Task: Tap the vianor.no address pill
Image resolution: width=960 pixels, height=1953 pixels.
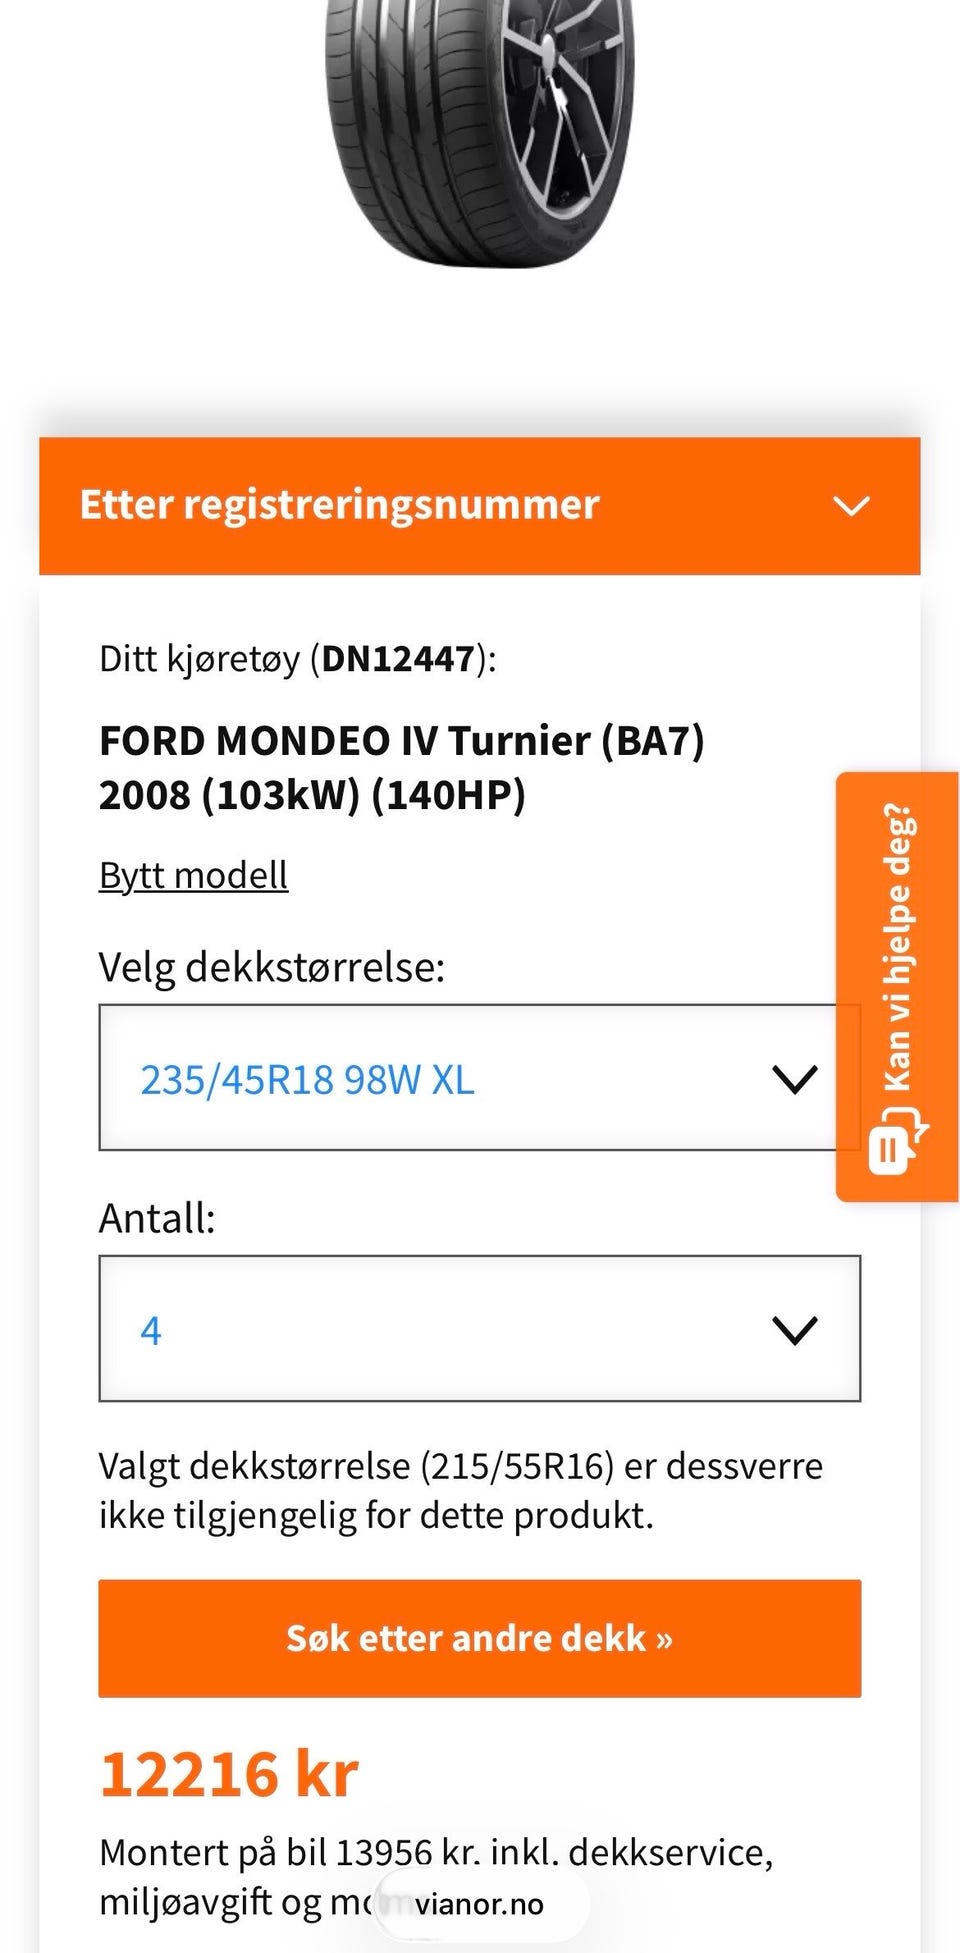Action: click(x=481, y=1904)
